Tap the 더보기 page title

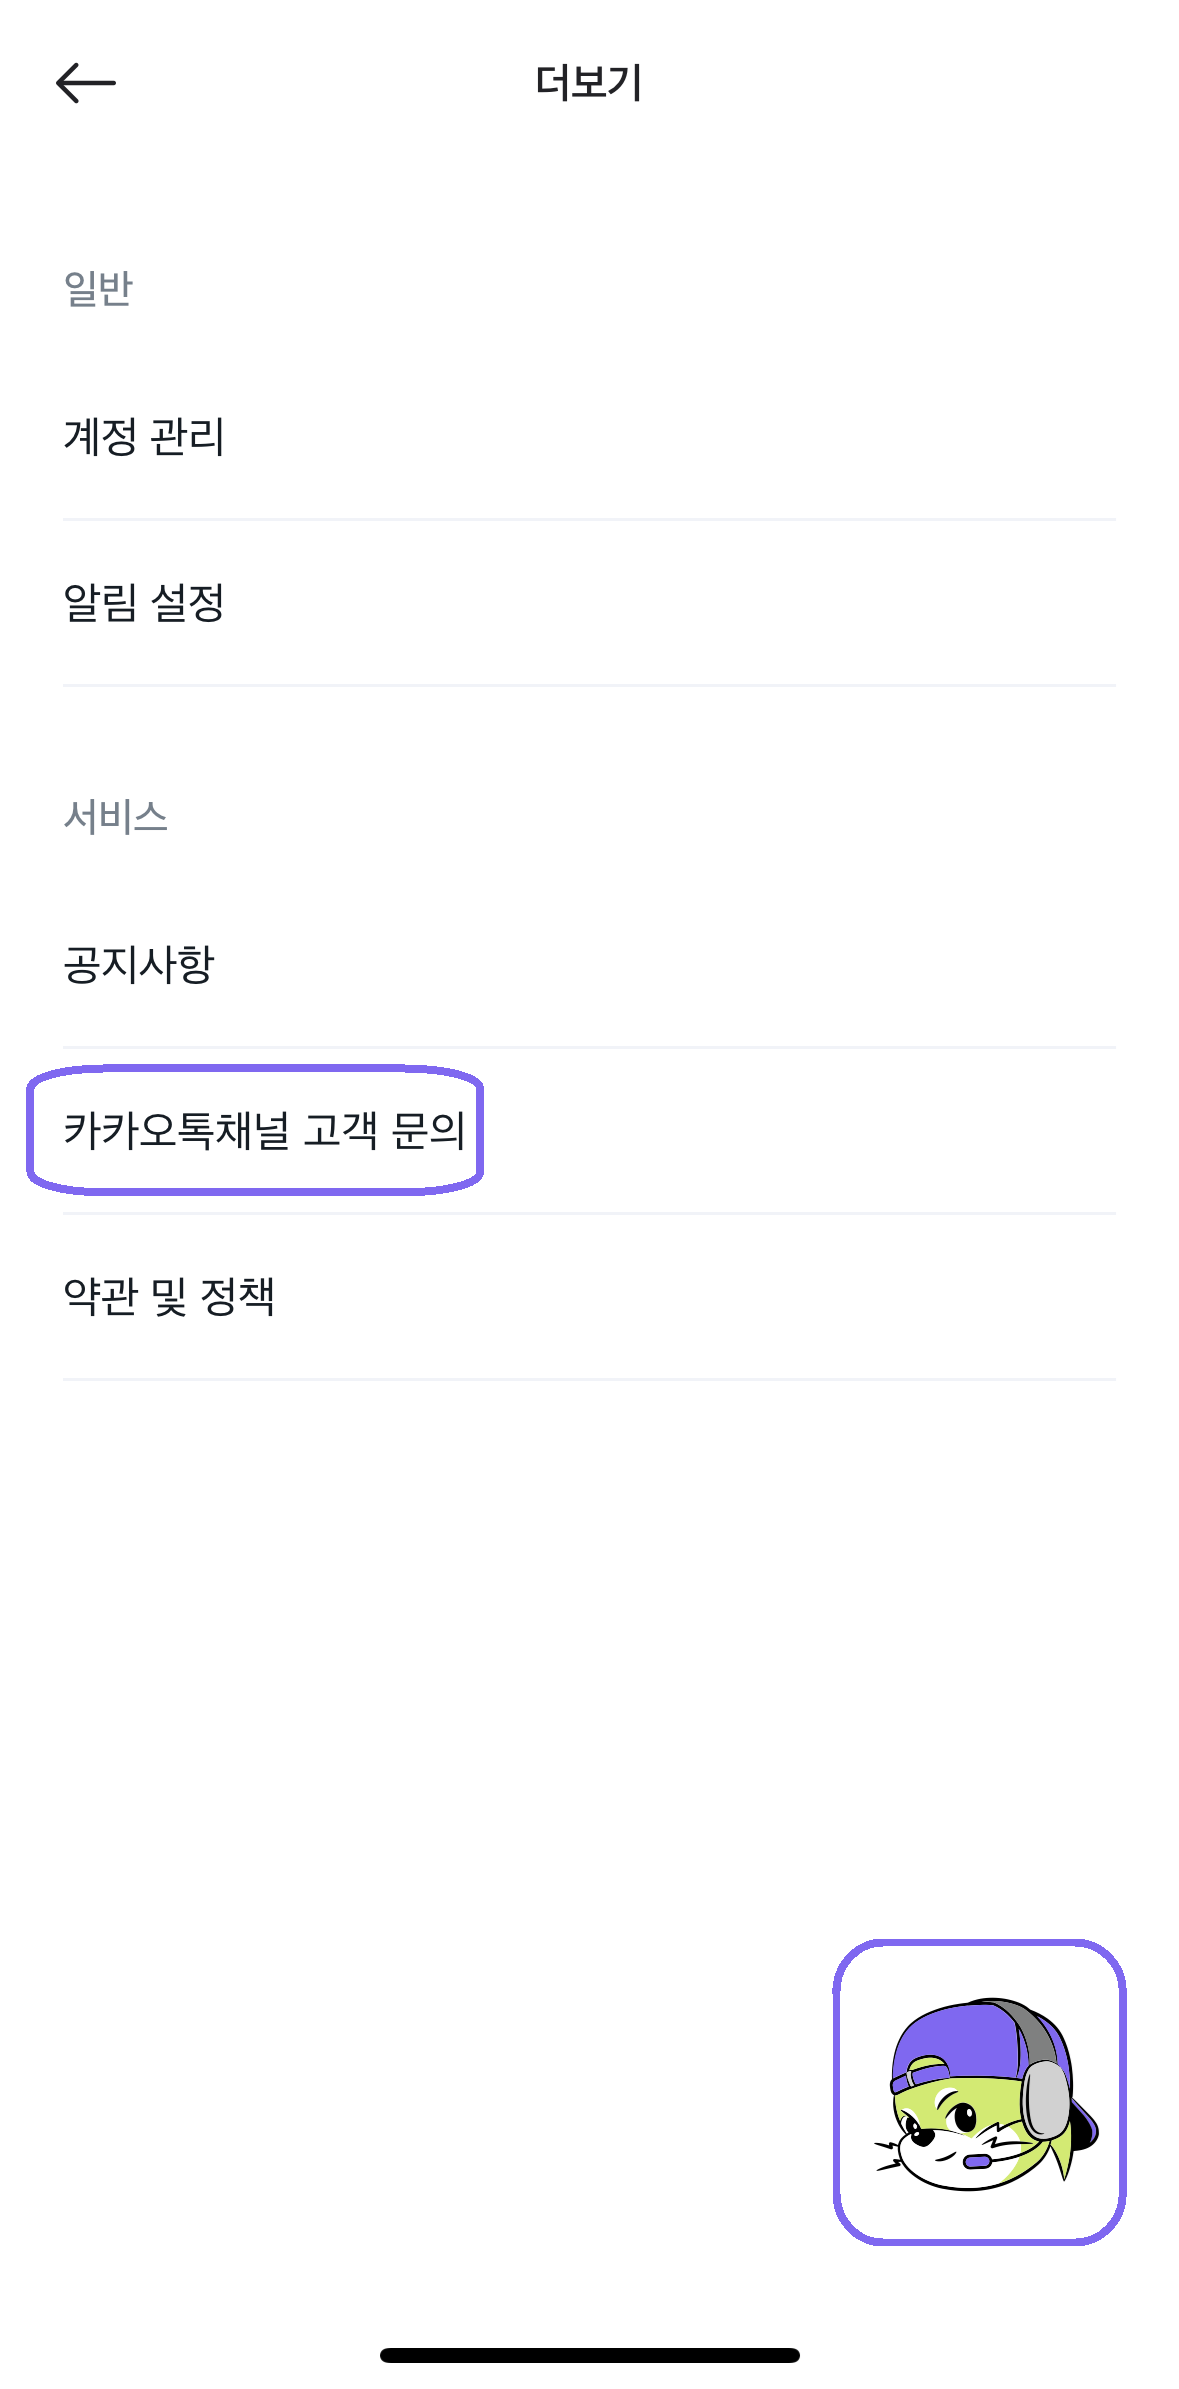coord(589,83)
